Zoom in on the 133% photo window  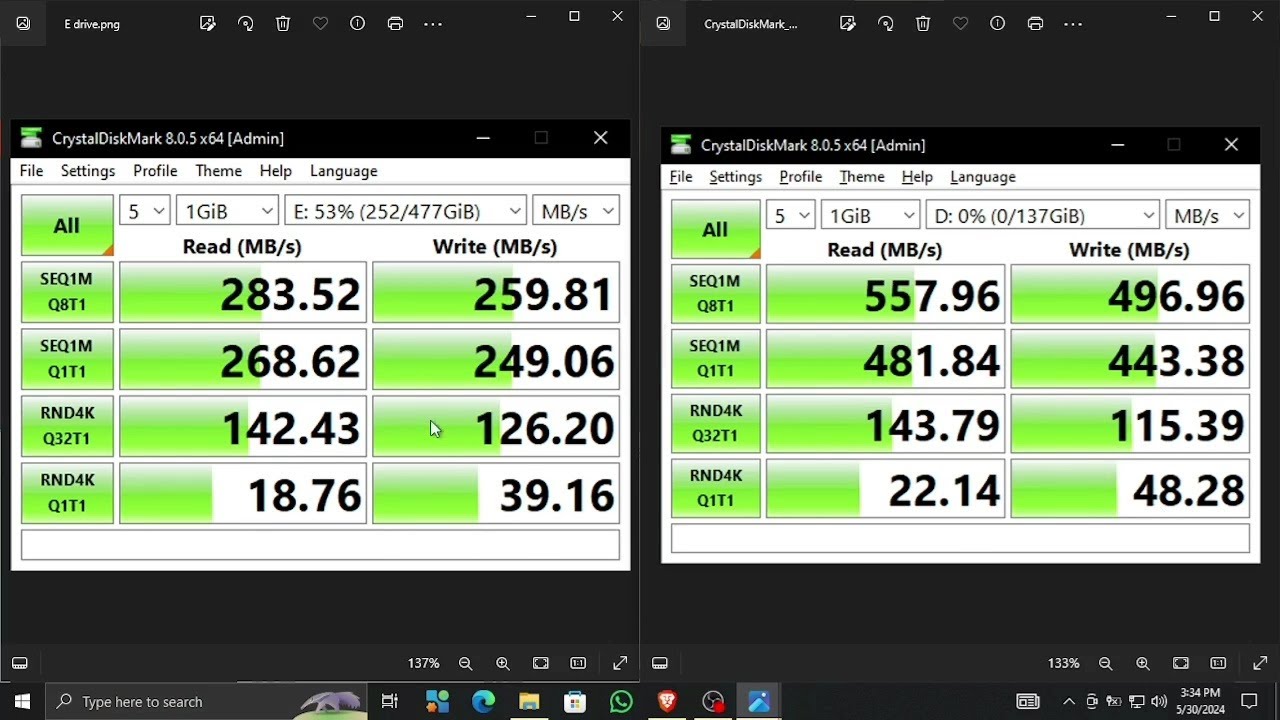coord(1143,663)
